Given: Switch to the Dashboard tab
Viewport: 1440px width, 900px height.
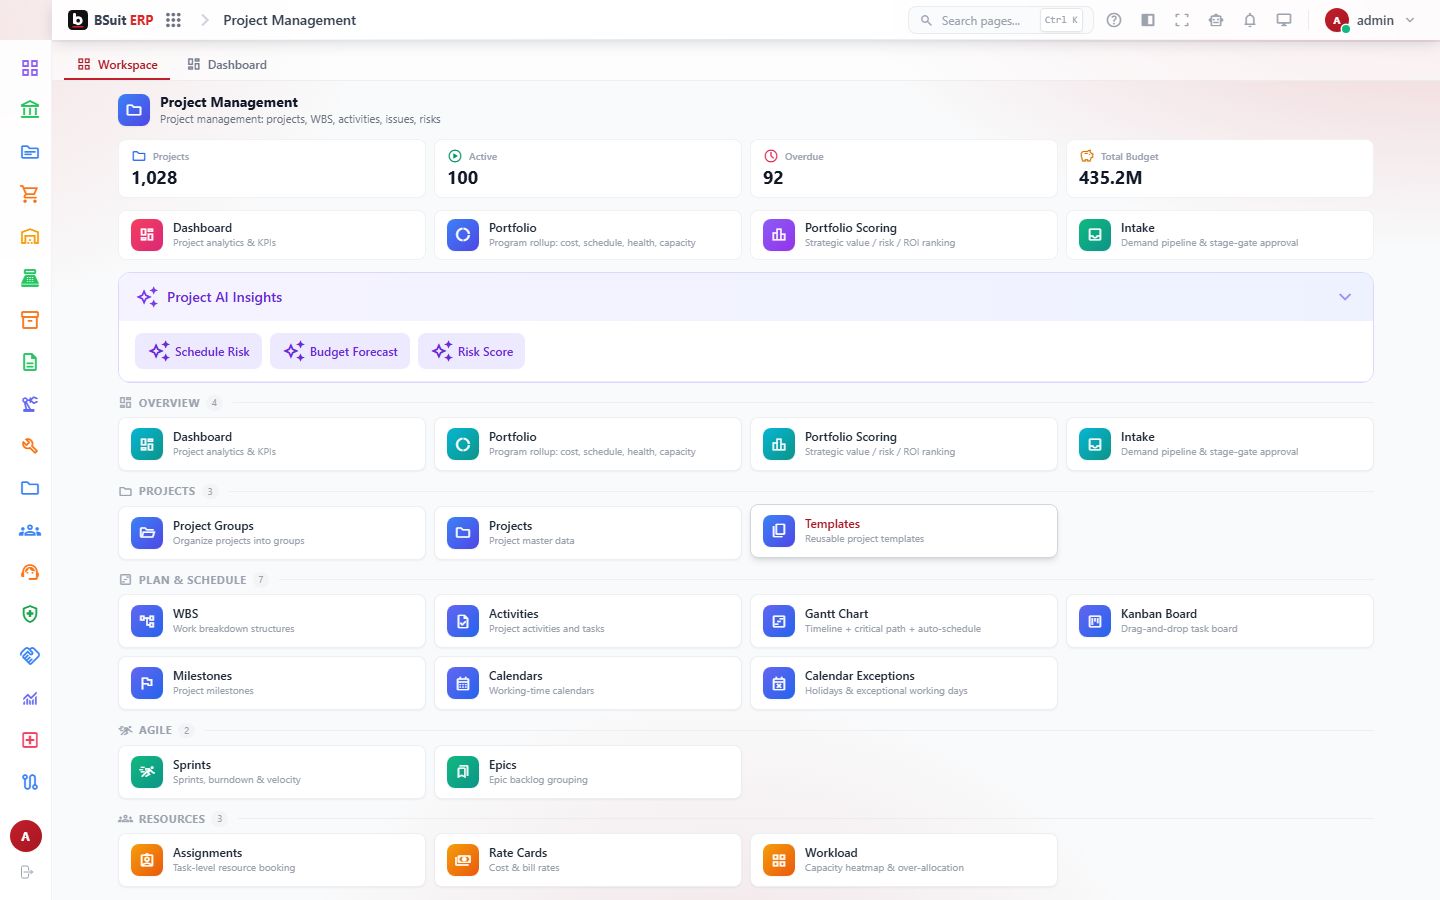Looking at the screenshot, I should (227, 65).
